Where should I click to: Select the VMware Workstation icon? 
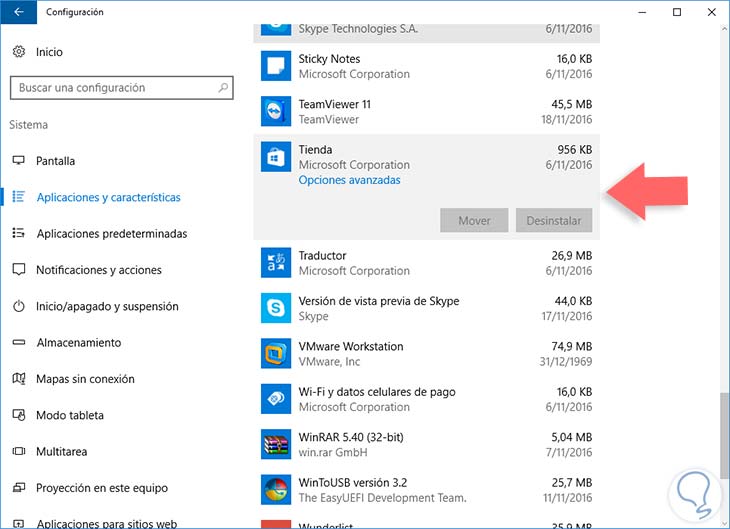[275, 354]
